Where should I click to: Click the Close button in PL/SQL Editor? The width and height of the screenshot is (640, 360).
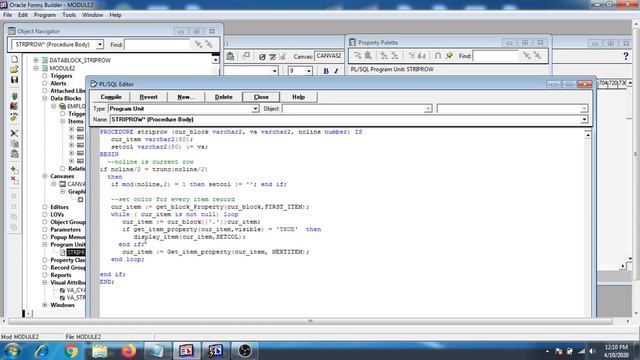(261, 97)
